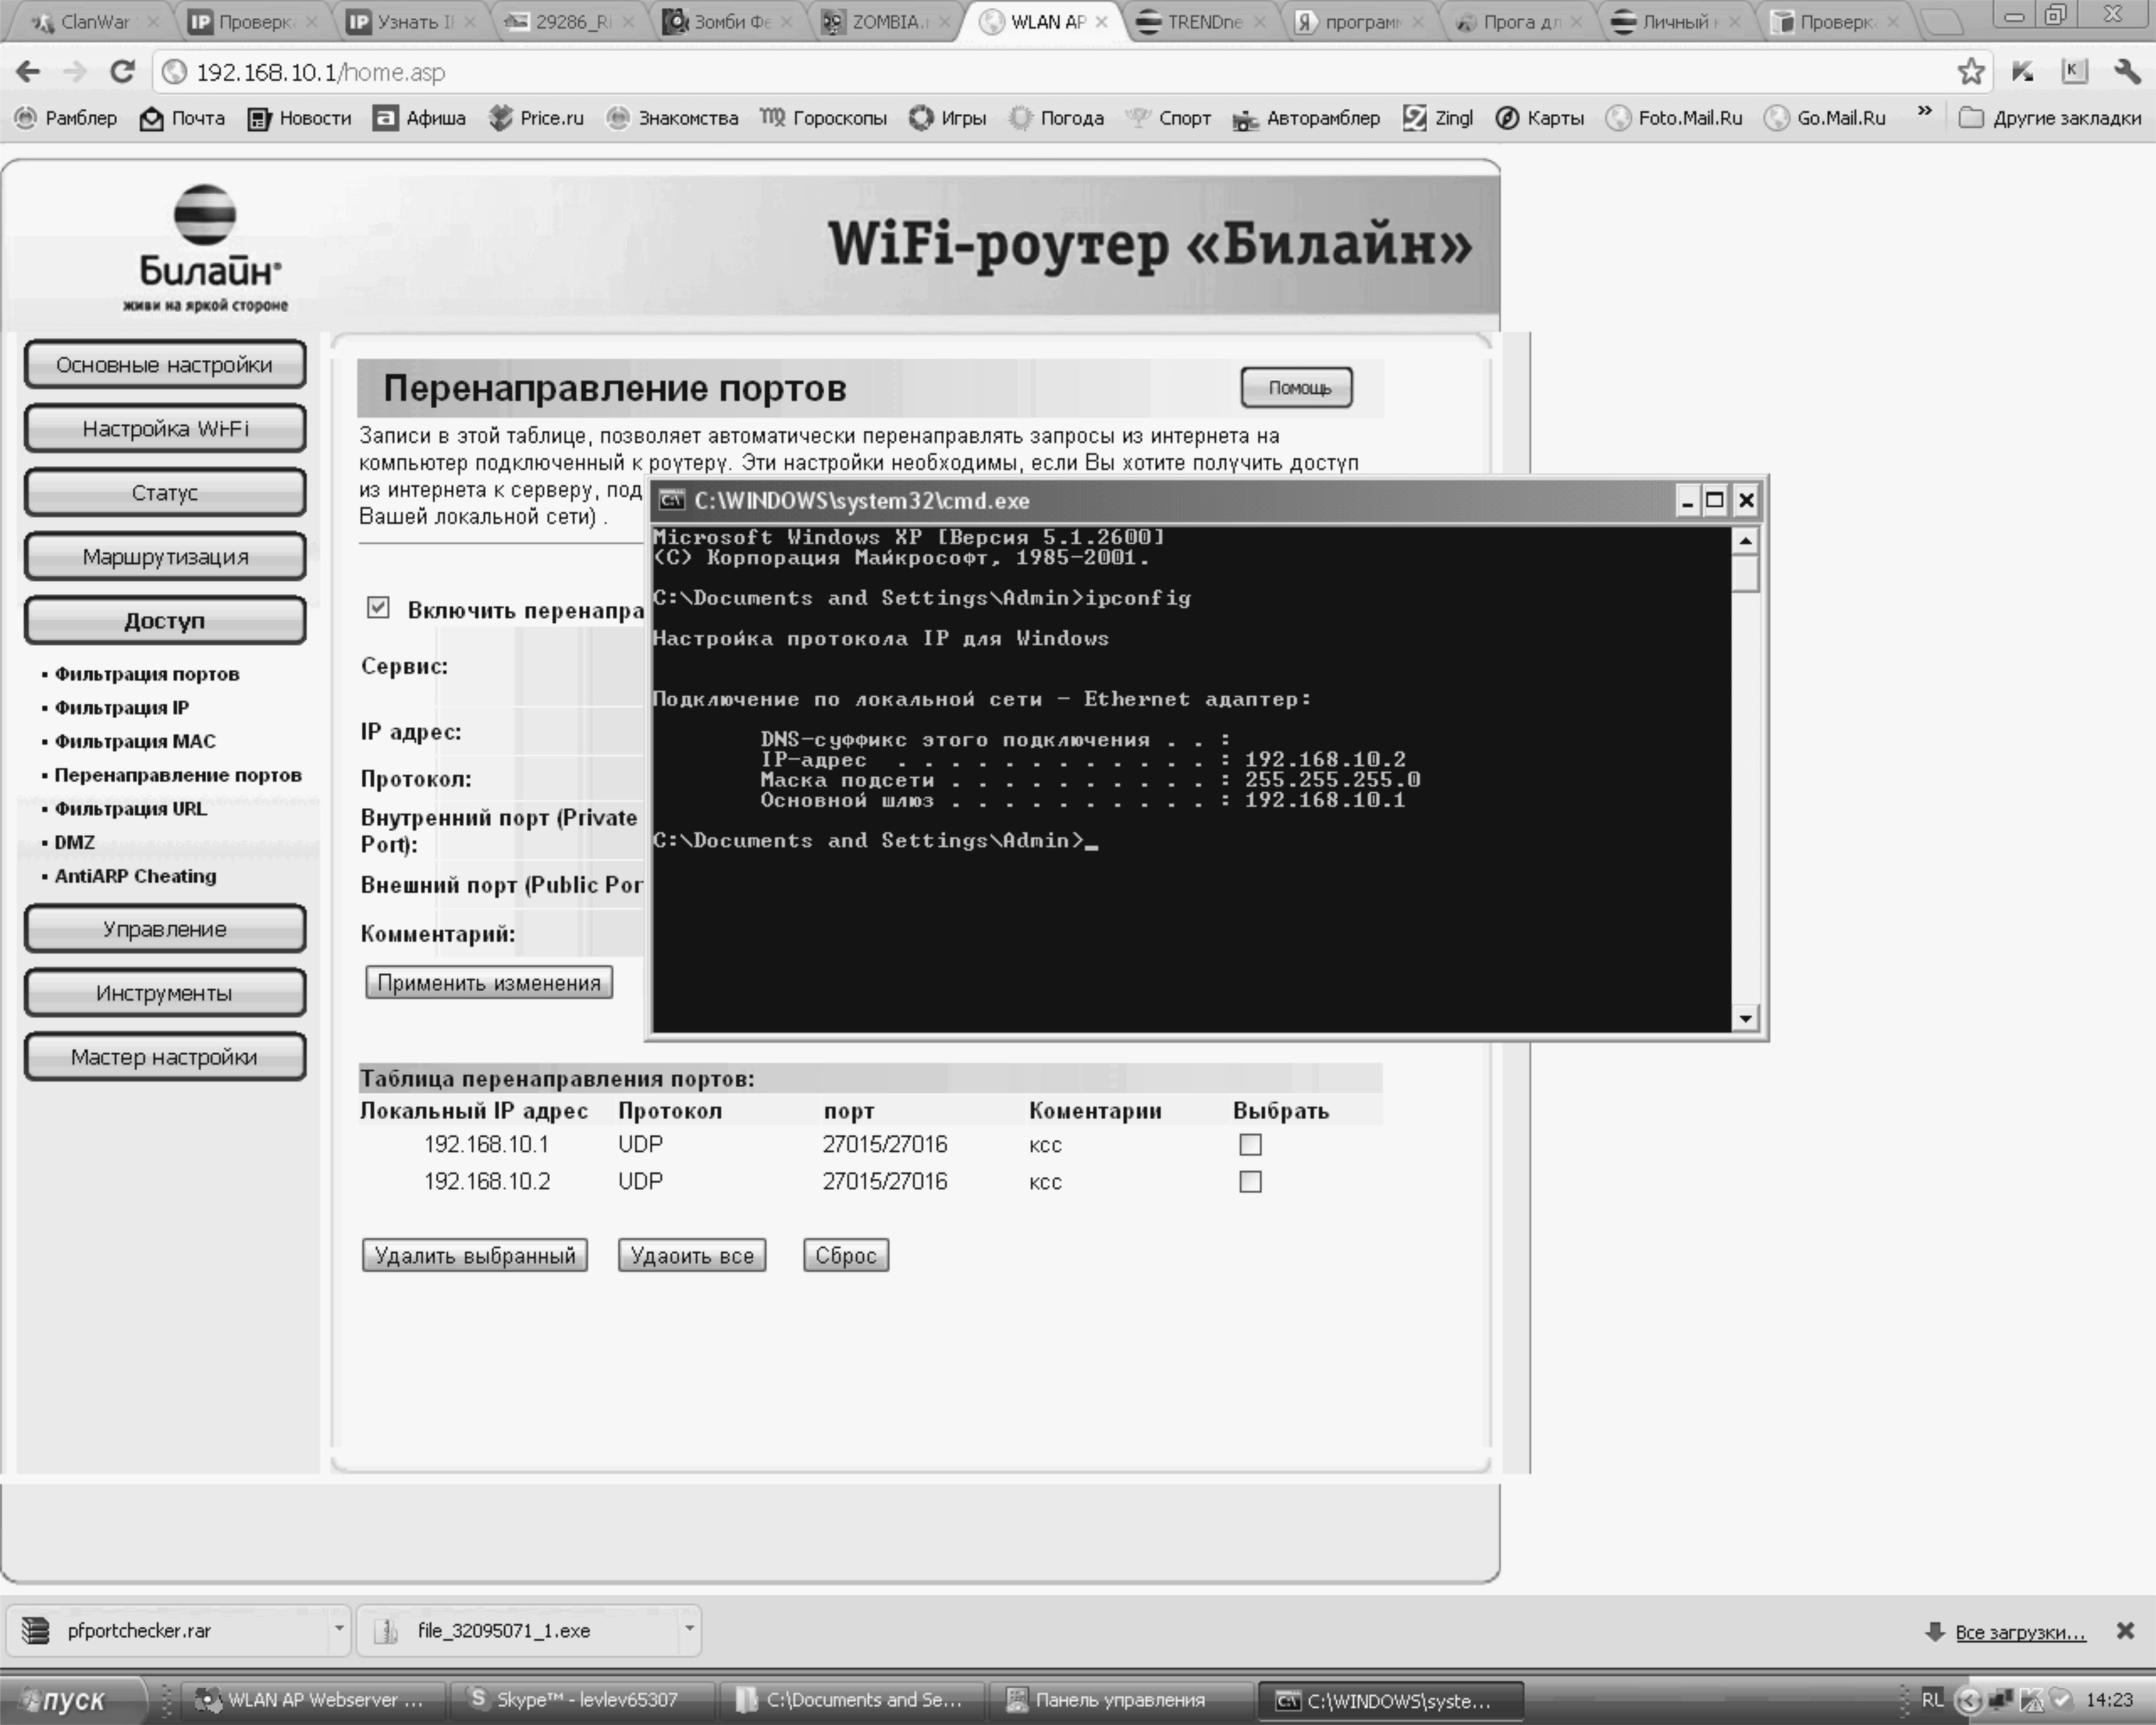Open the Гороскопы bookmark

tap(823, 118)
